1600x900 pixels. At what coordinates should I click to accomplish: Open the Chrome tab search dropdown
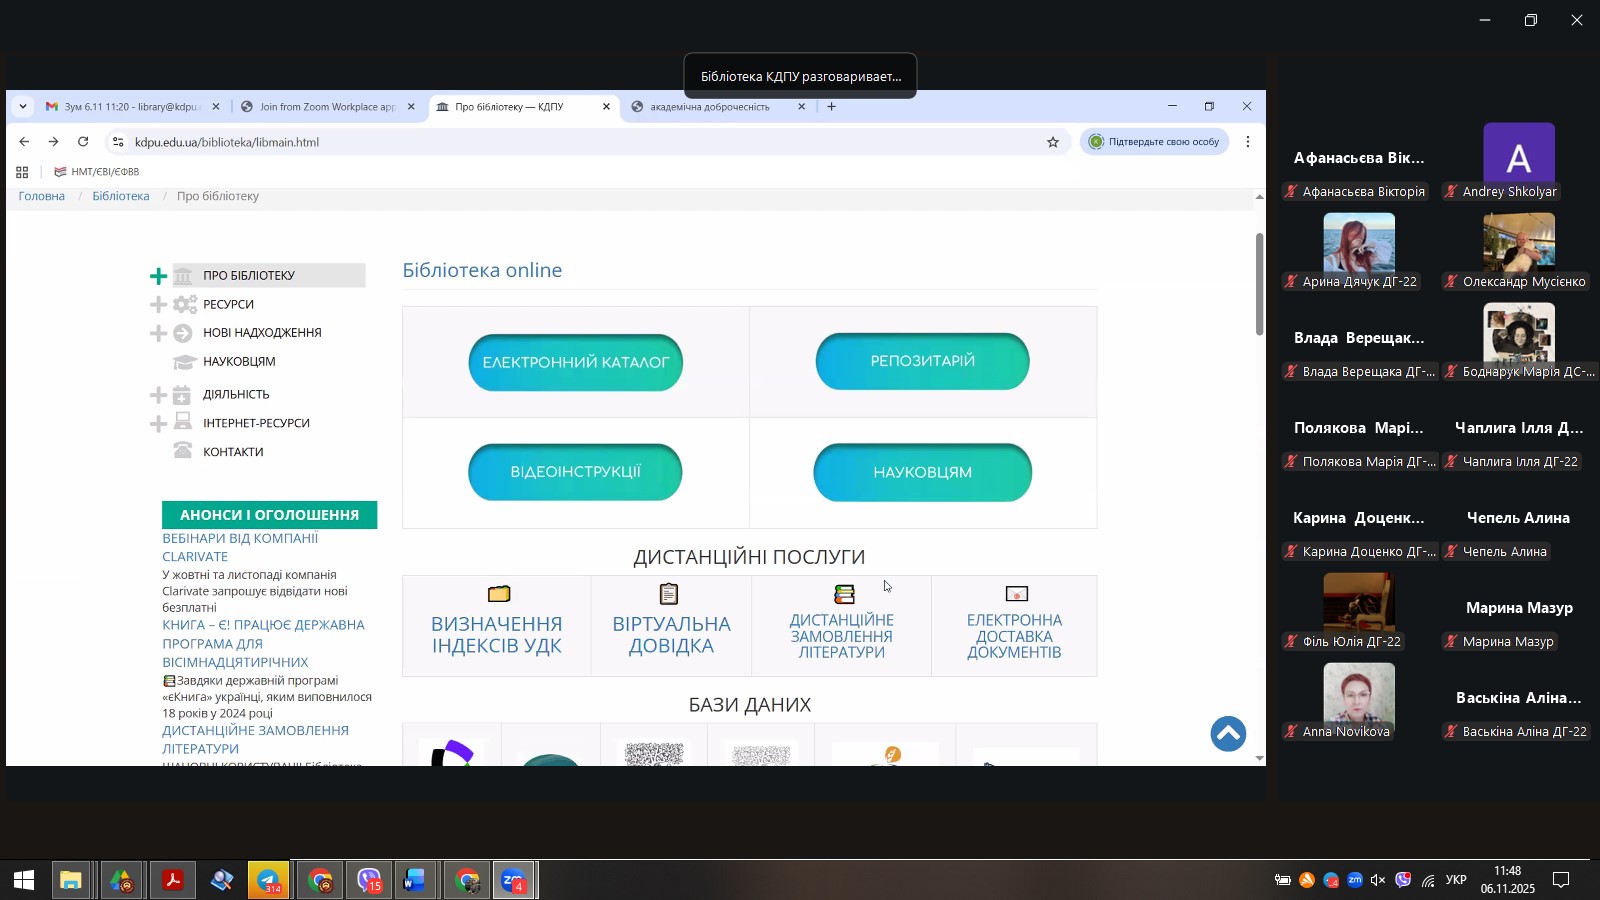coord(23,107)
